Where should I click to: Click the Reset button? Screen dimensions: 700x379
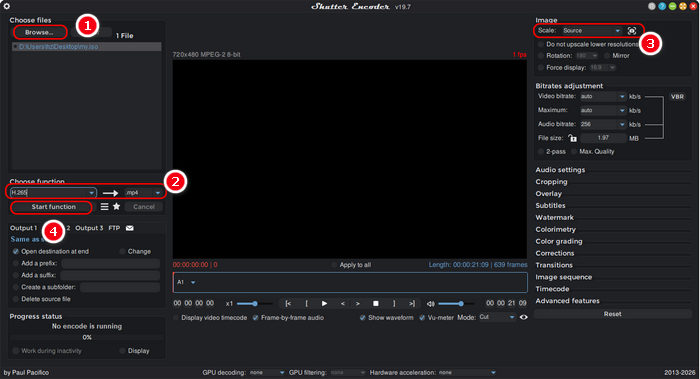612,314
